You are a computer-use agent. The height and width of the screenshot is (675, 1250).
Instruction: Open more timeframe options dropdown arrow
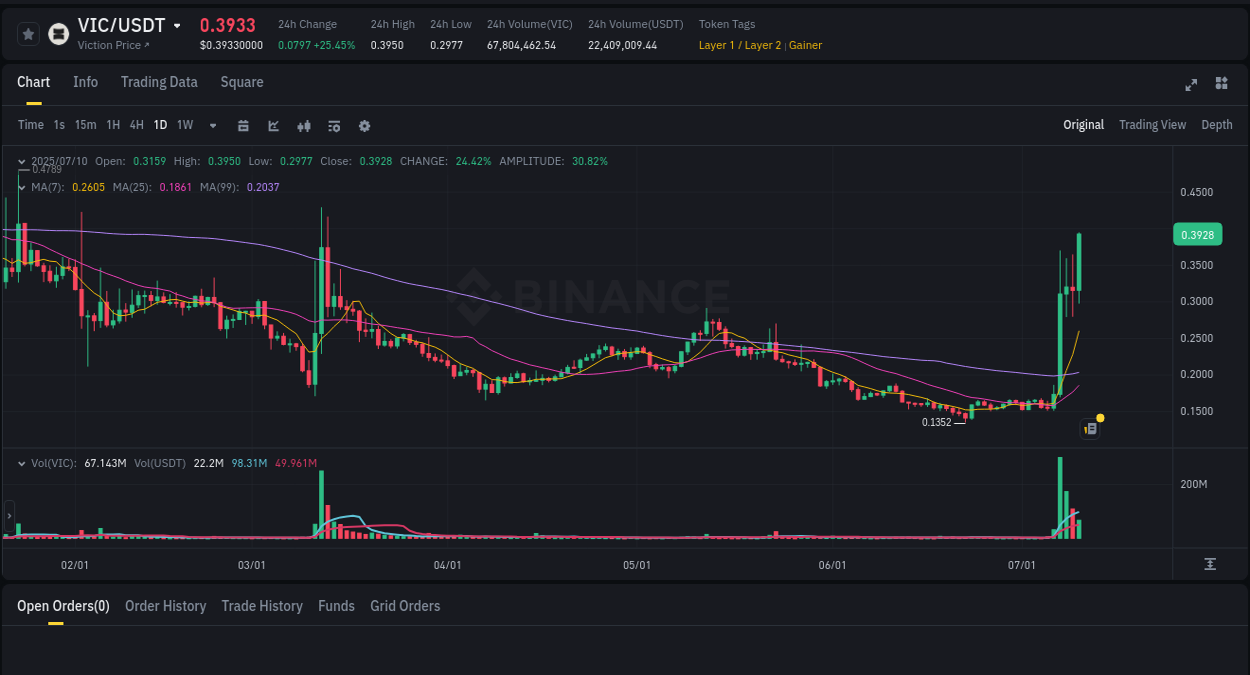tap(211, 125)
